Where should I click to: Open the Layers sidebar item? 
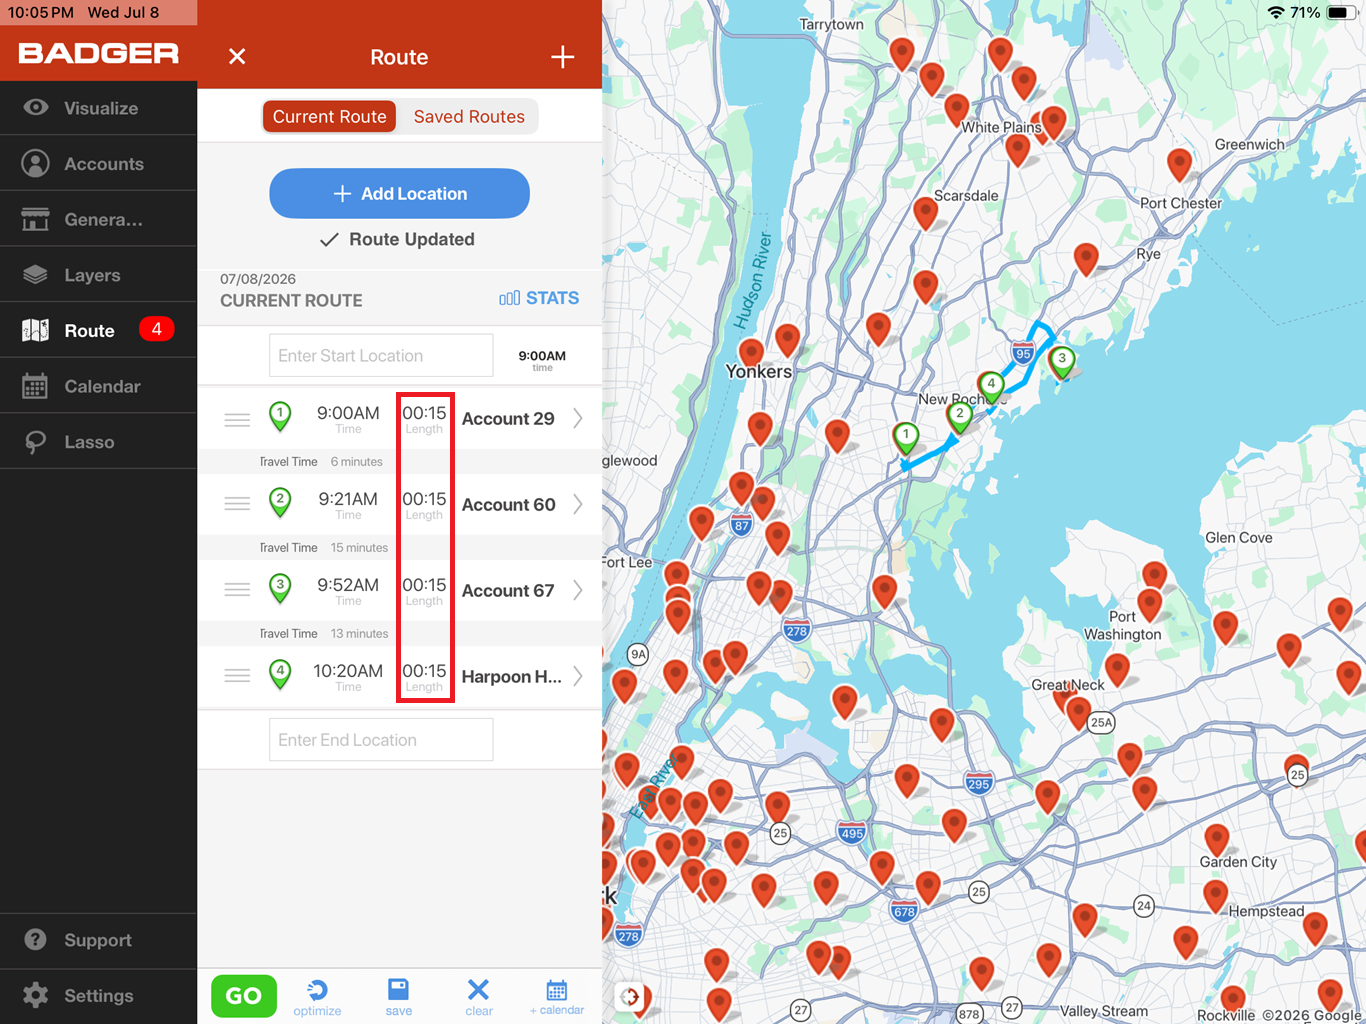(x=98, y=275)
